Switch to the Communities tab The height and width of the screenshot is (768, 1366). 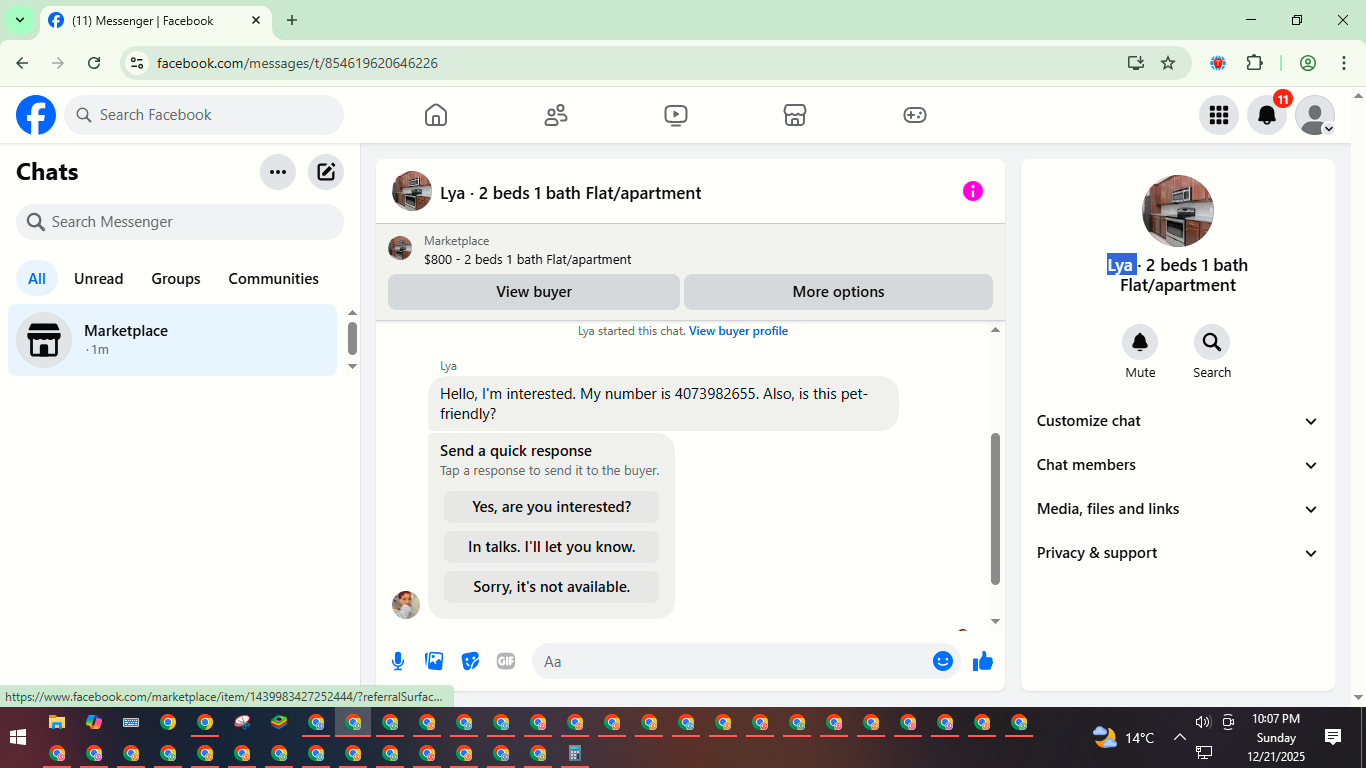point(274,279)
